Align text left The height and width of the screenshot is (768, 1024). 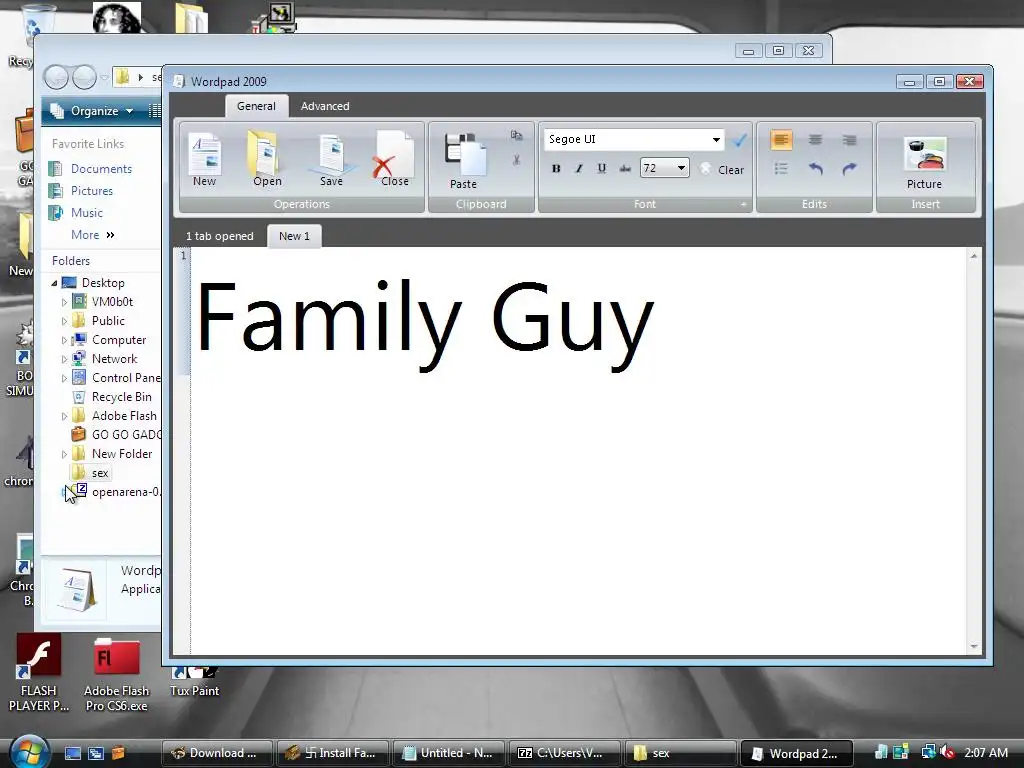781,140
